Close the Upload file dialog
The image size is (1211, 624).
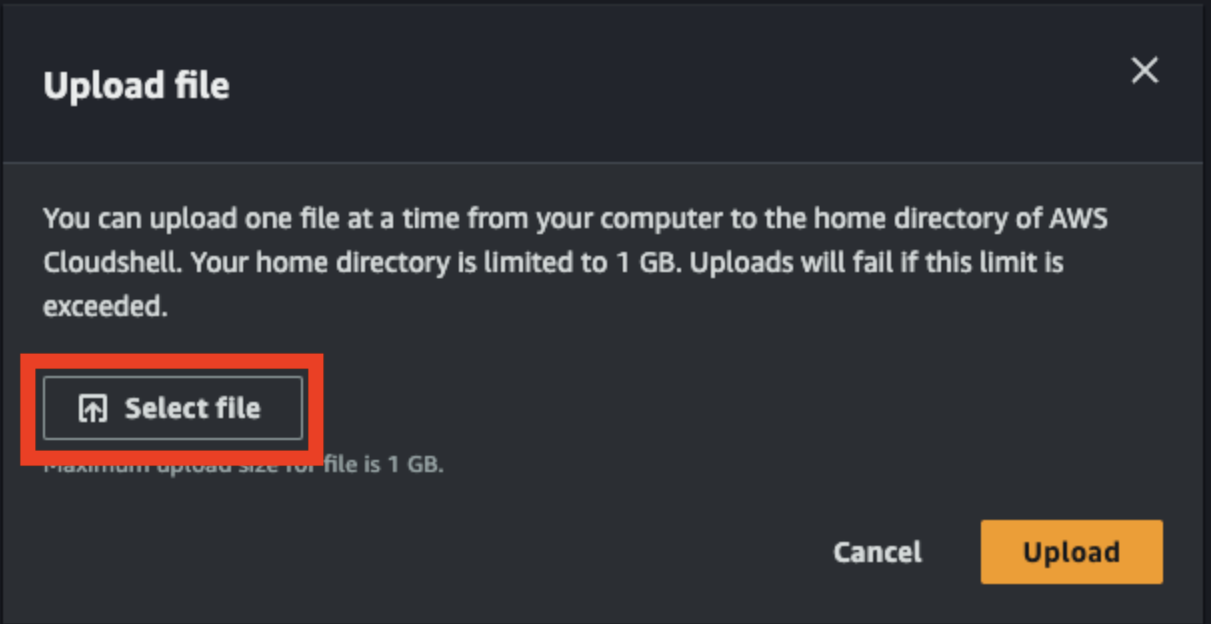pyautogui.click(x=1144, y=71)
